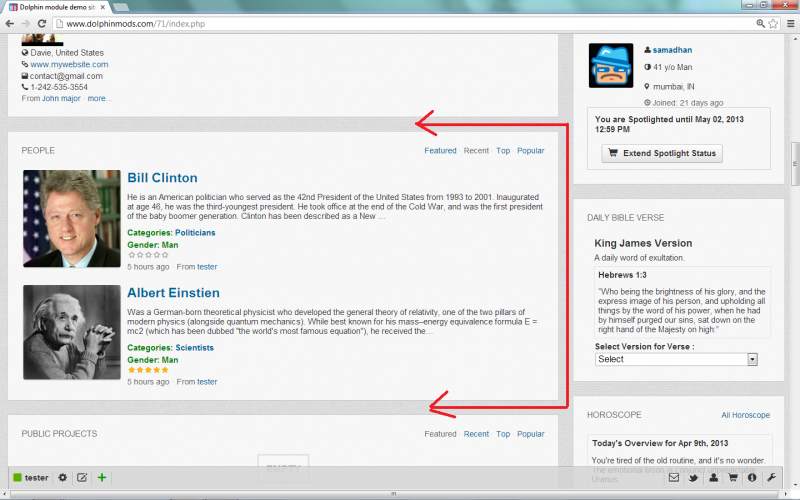Open the Albert Einstien title link
Viewport: 800px width, 500px height.
coord(173,293)
